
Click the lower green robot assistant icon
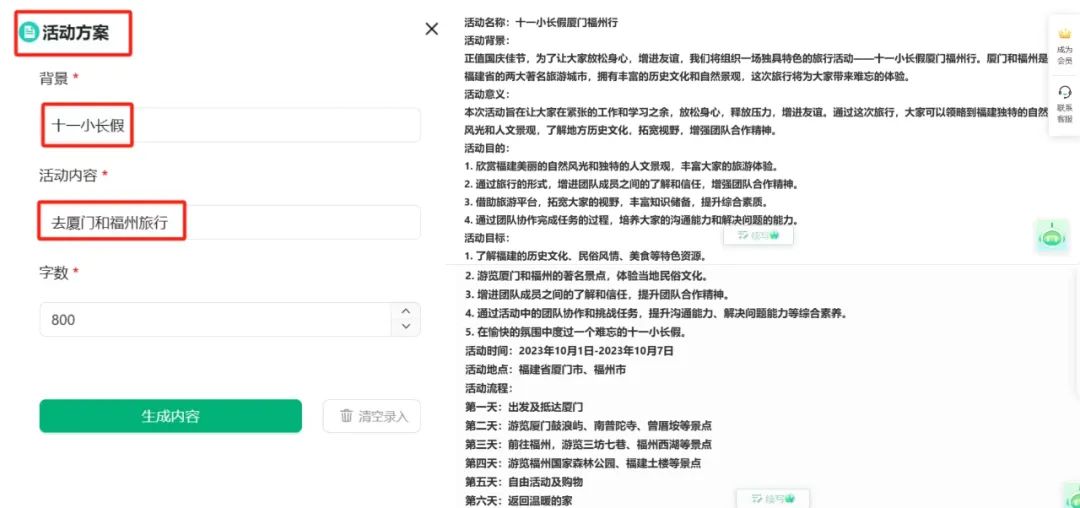click(x=1070, y=496)
